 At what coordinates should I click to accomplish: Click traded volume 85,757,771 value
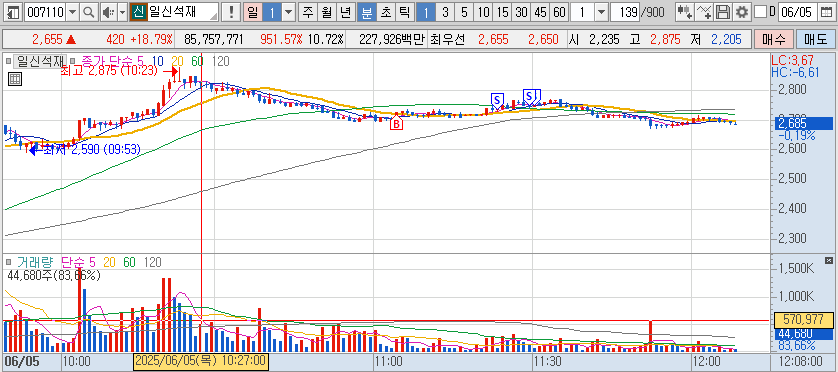(x=214, y=39)
